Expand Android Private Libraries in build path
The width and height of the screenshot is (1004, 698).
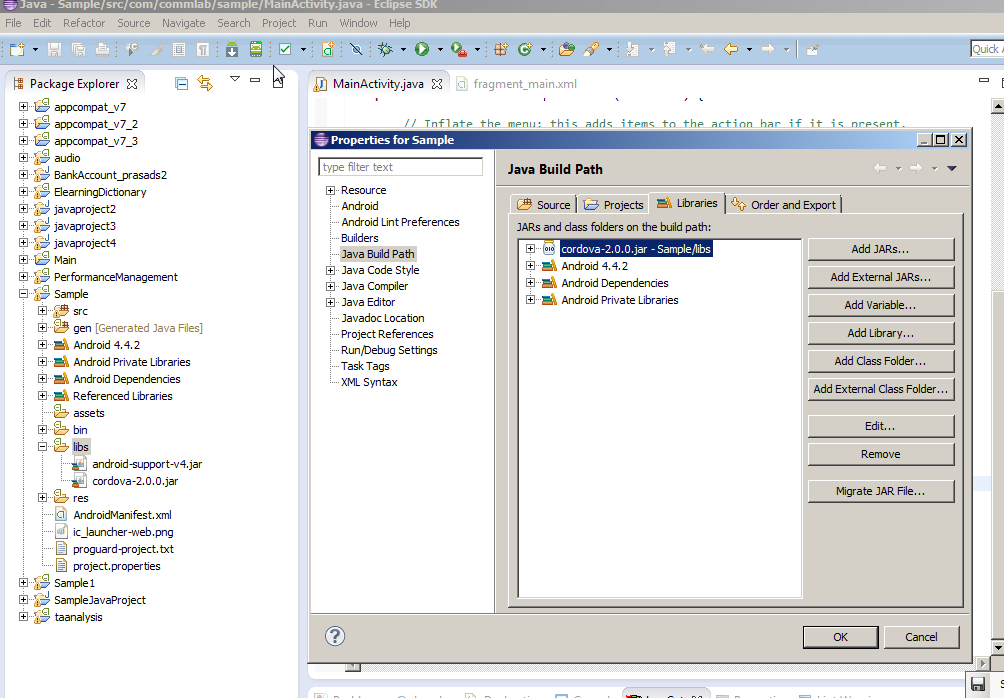coord(530,300)
